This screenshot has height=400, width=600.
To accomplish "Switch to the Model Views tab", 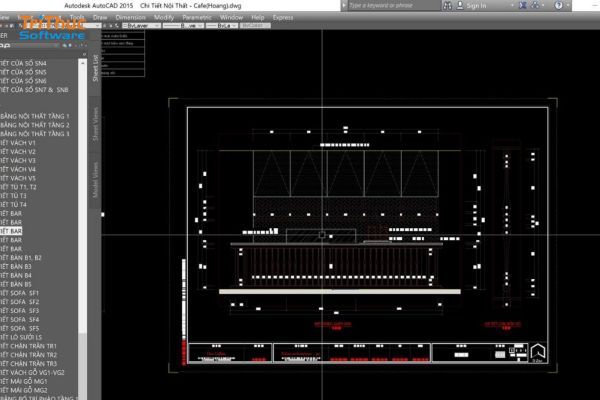I will (x=95, y=180).
